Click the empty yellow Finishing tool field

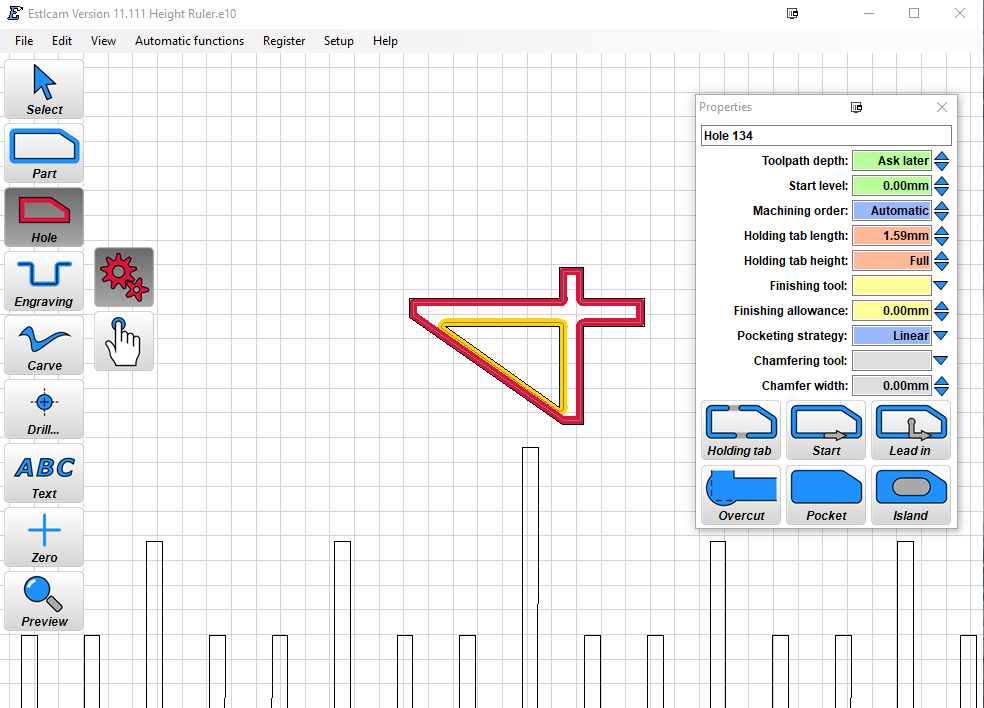tap(892, 286)
